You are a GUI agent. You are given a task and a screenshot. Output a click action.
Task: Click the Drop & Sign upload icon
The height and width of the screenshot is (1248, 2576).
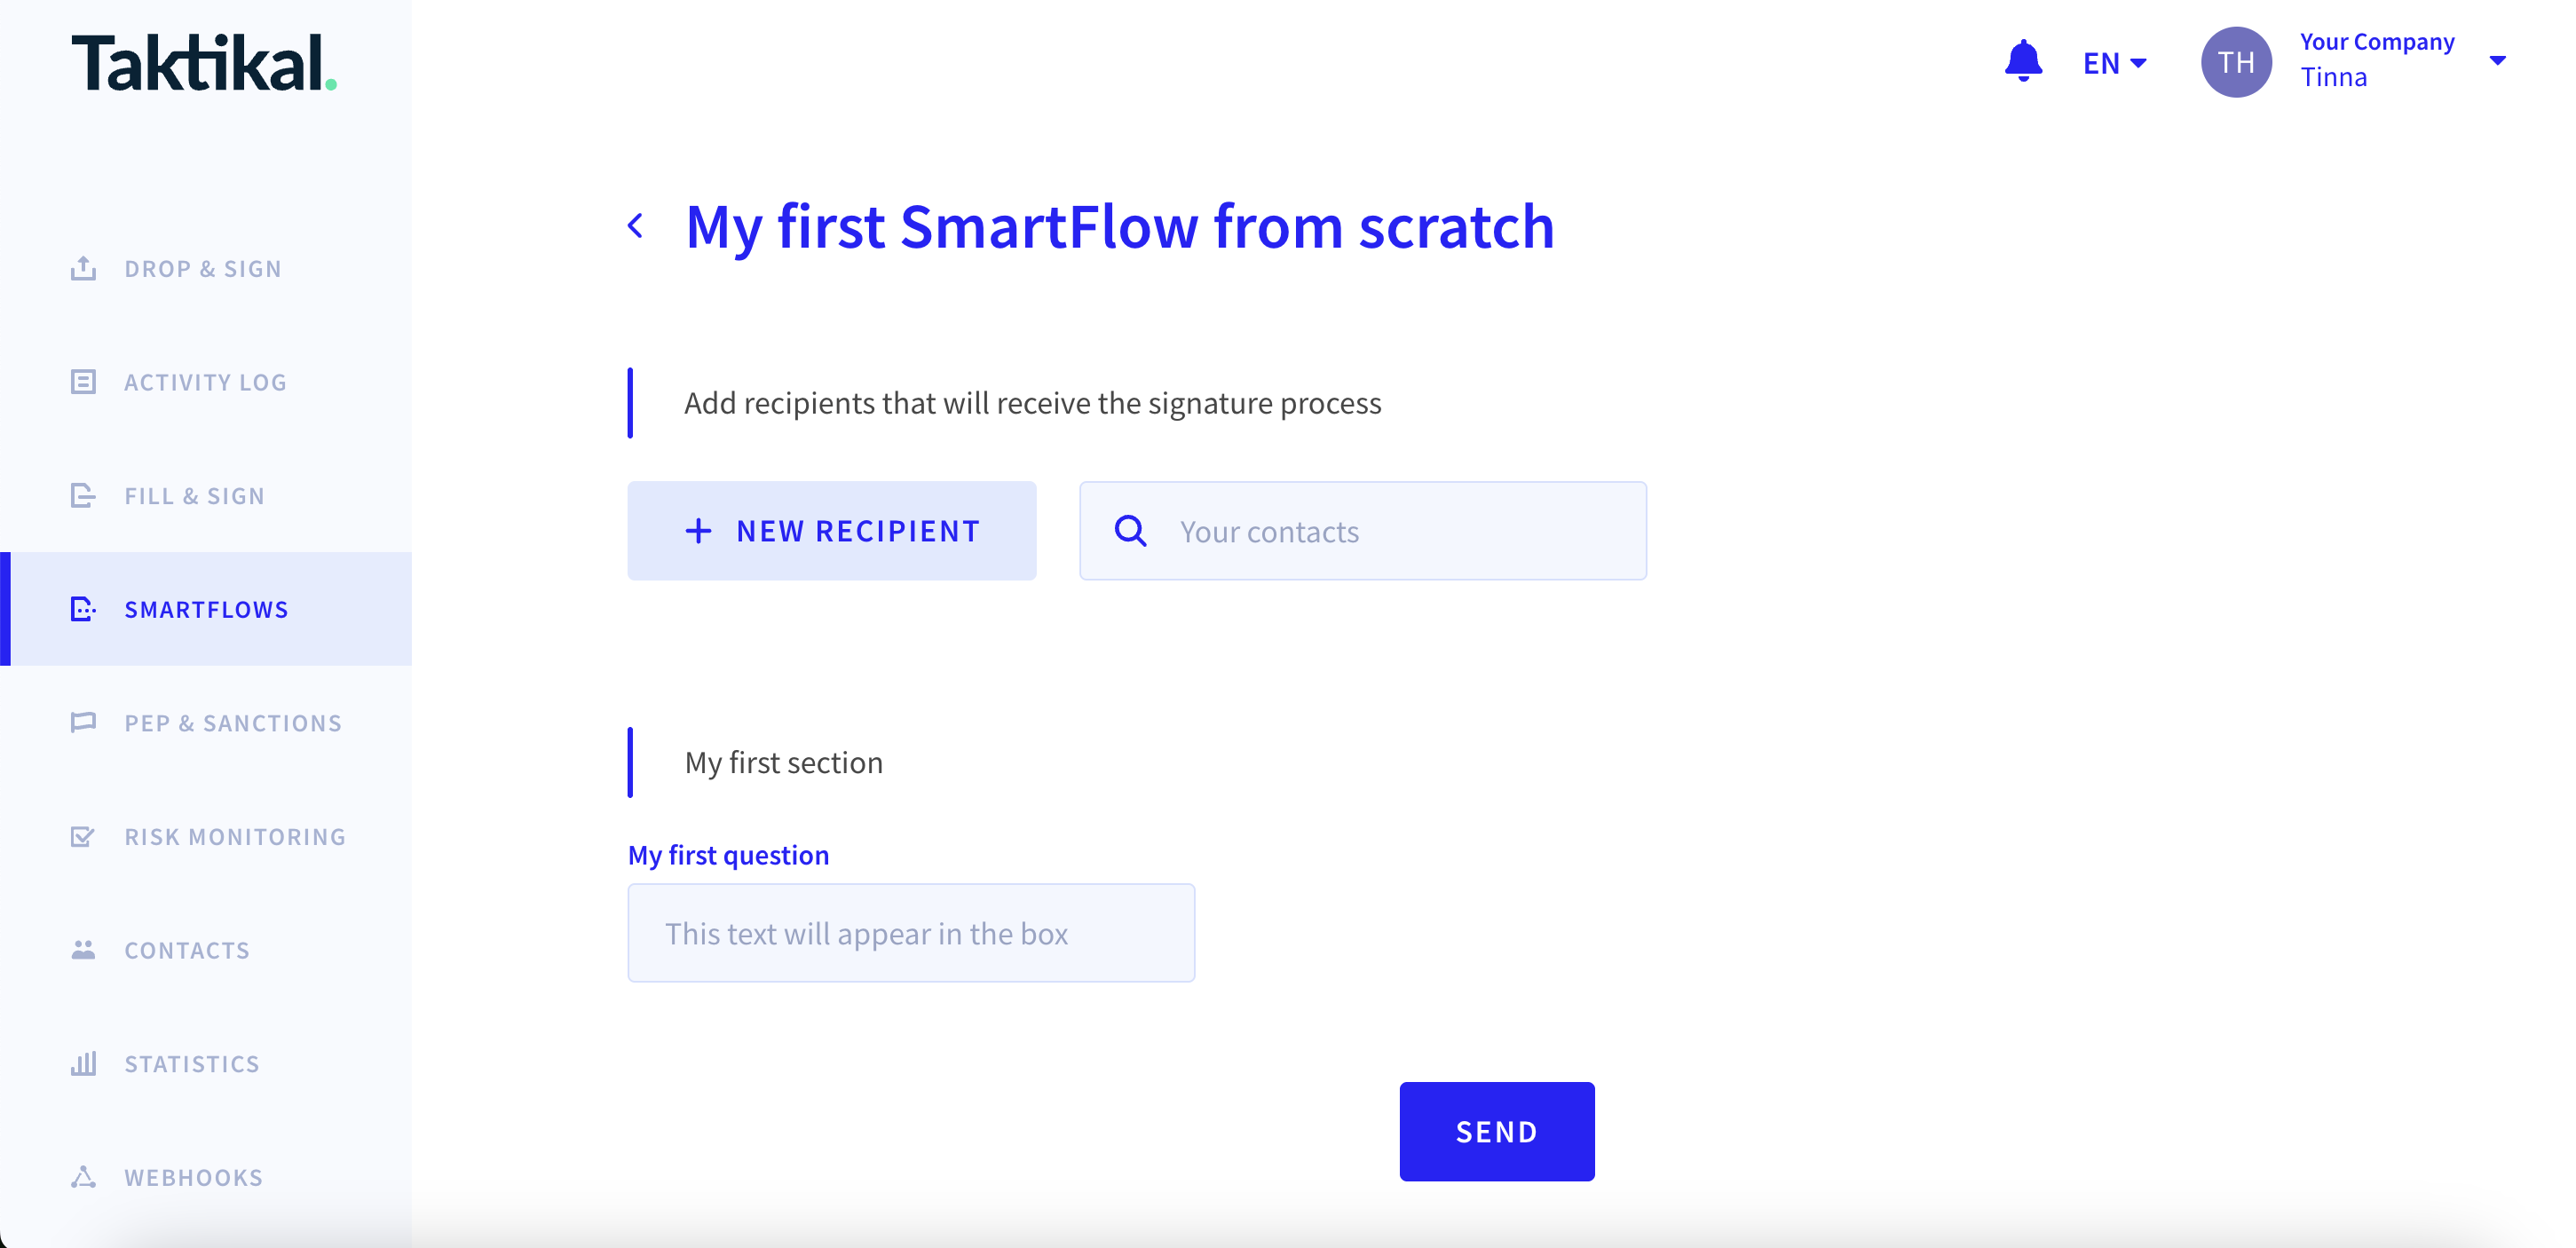[x=84, y=268]
